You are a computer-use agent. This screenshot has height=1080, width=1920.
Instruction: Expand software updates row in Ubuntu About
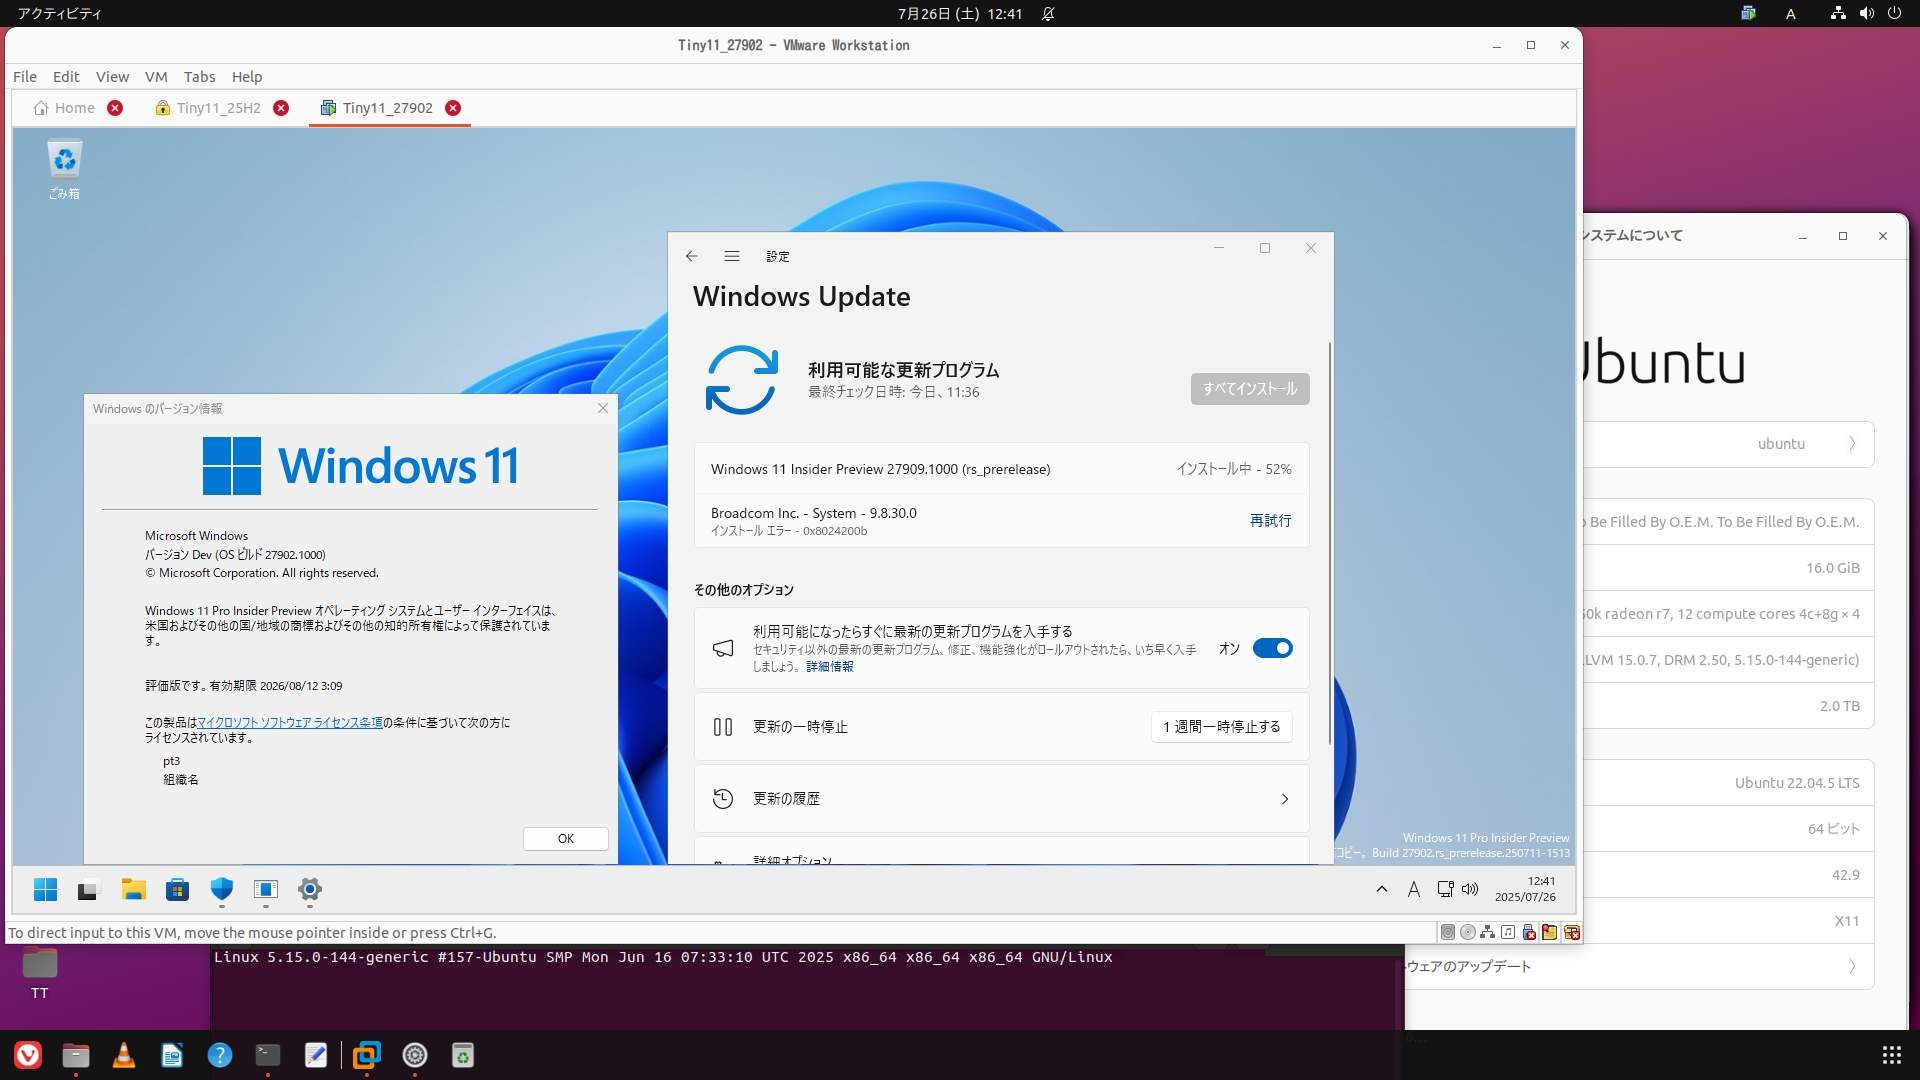tap(1638, 966)
